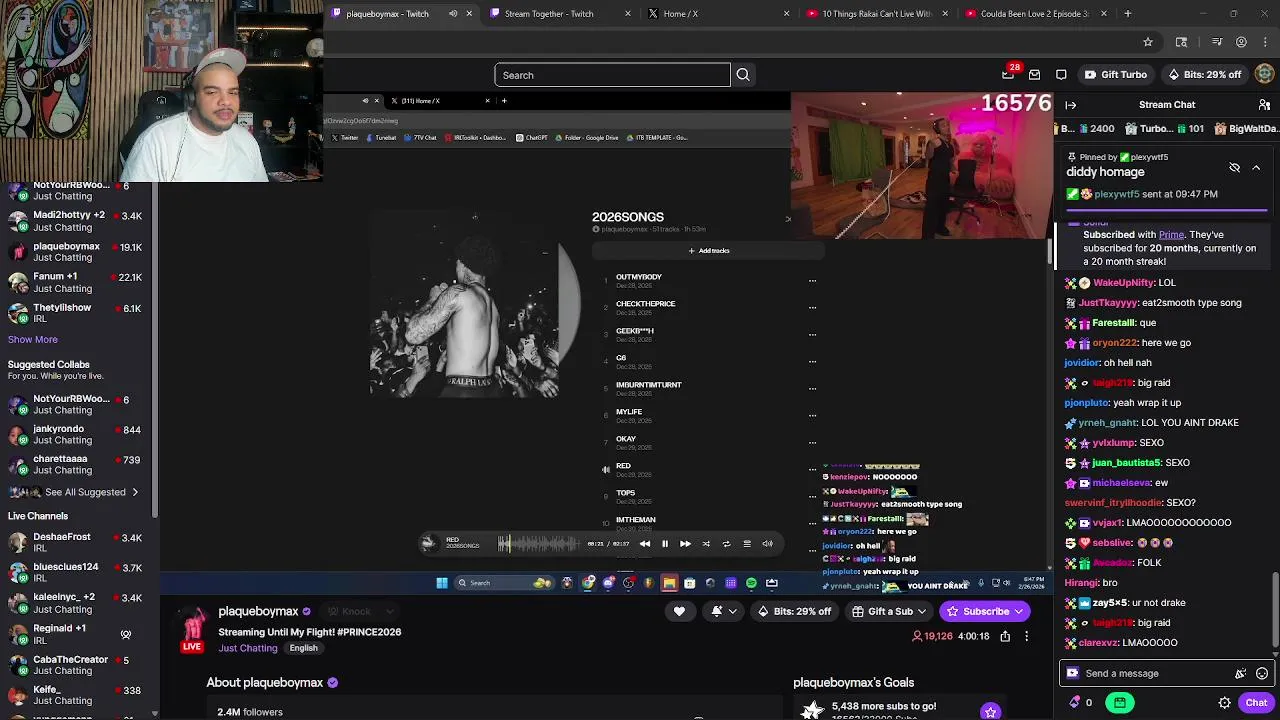The width and height of the screenshot is (1280, 720).
Task: Skip to next track in stream player
Action: point(685,544)
